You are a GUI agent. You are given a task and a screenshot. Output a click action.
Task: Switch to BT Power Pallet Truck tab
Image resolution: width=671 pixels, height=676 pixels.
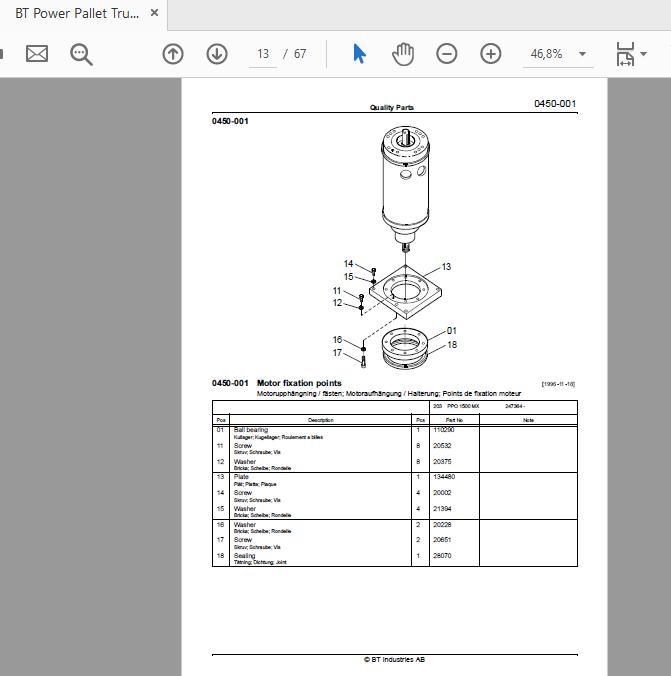(77, 13)
